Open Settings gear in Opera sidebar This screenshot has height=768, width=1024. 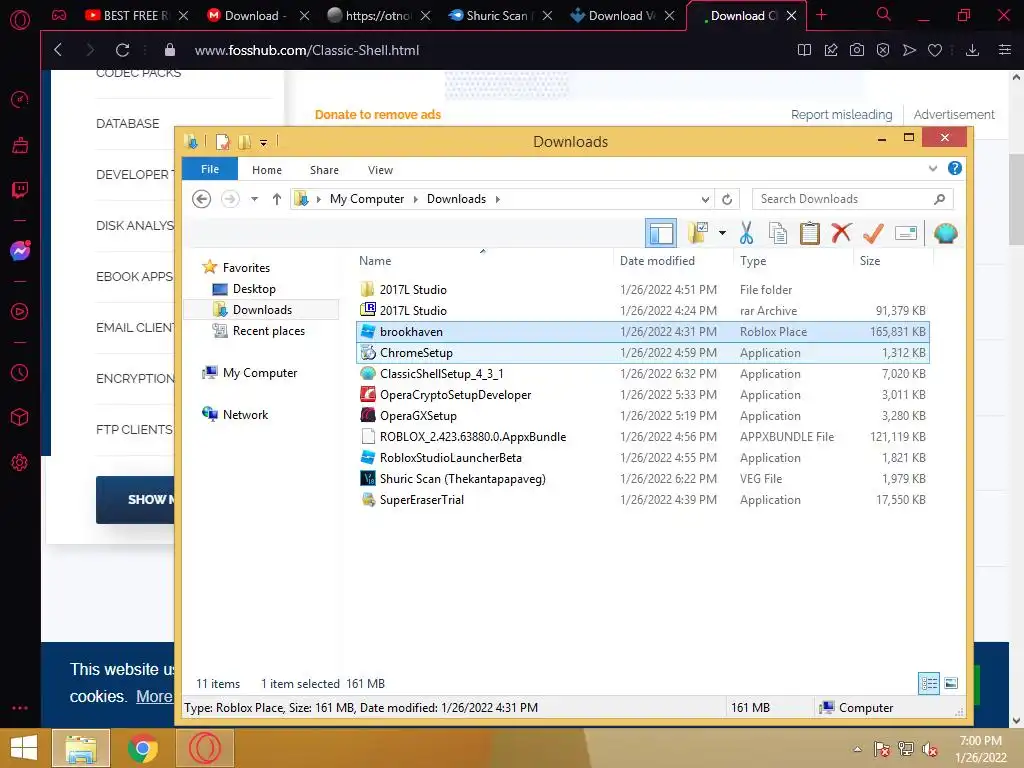[20, 463]
